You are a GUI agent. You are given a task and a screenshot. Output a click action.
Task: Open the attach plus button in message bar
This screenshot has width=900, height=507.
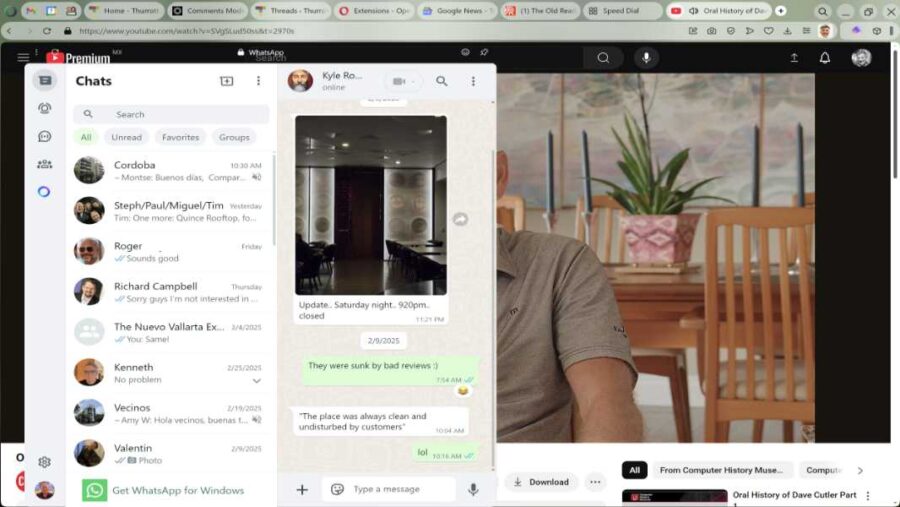point(302,489)
